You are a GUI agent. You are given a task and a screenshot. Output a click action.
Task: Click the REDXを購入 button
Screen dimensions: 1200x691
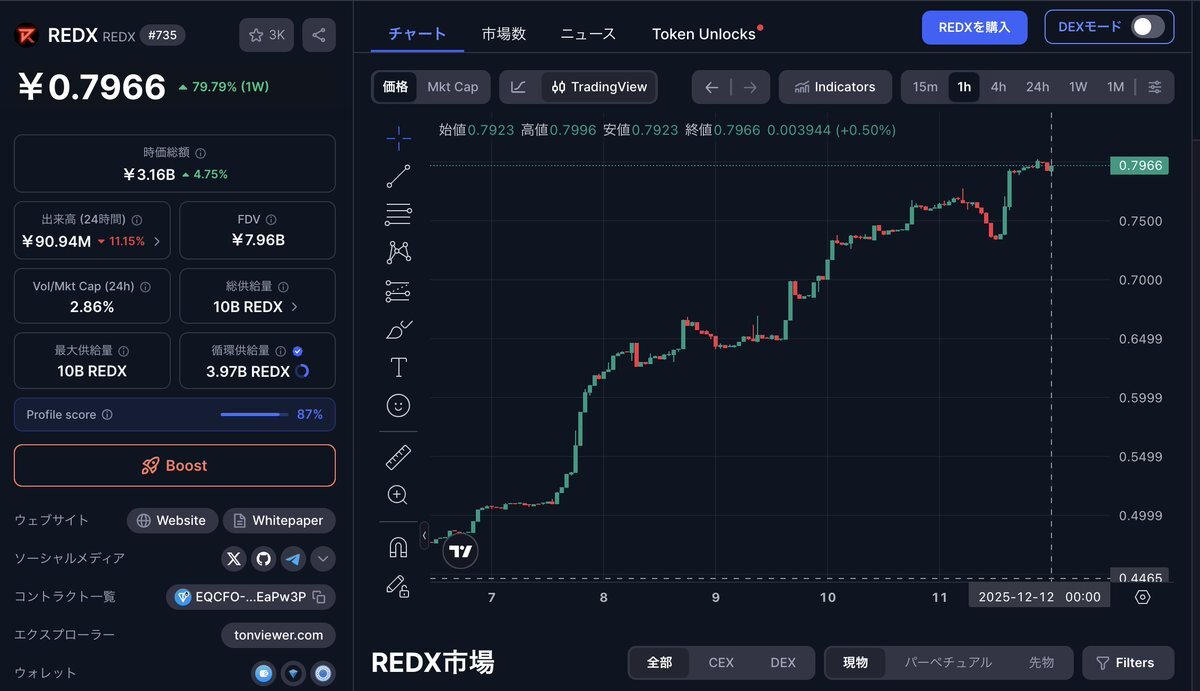pyautogui.click(x=974, y=27)
